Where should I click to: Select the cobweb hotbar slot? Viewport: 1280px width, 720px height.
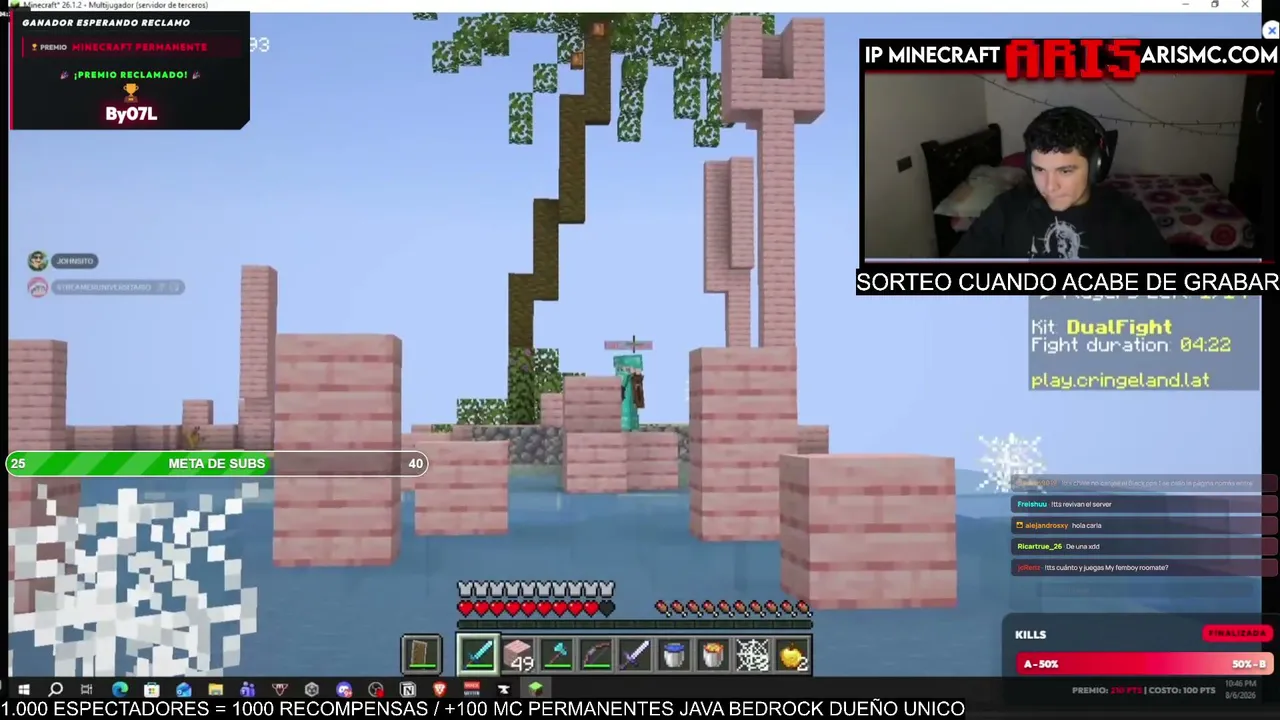pyautogui.click(x=752, y=655)
